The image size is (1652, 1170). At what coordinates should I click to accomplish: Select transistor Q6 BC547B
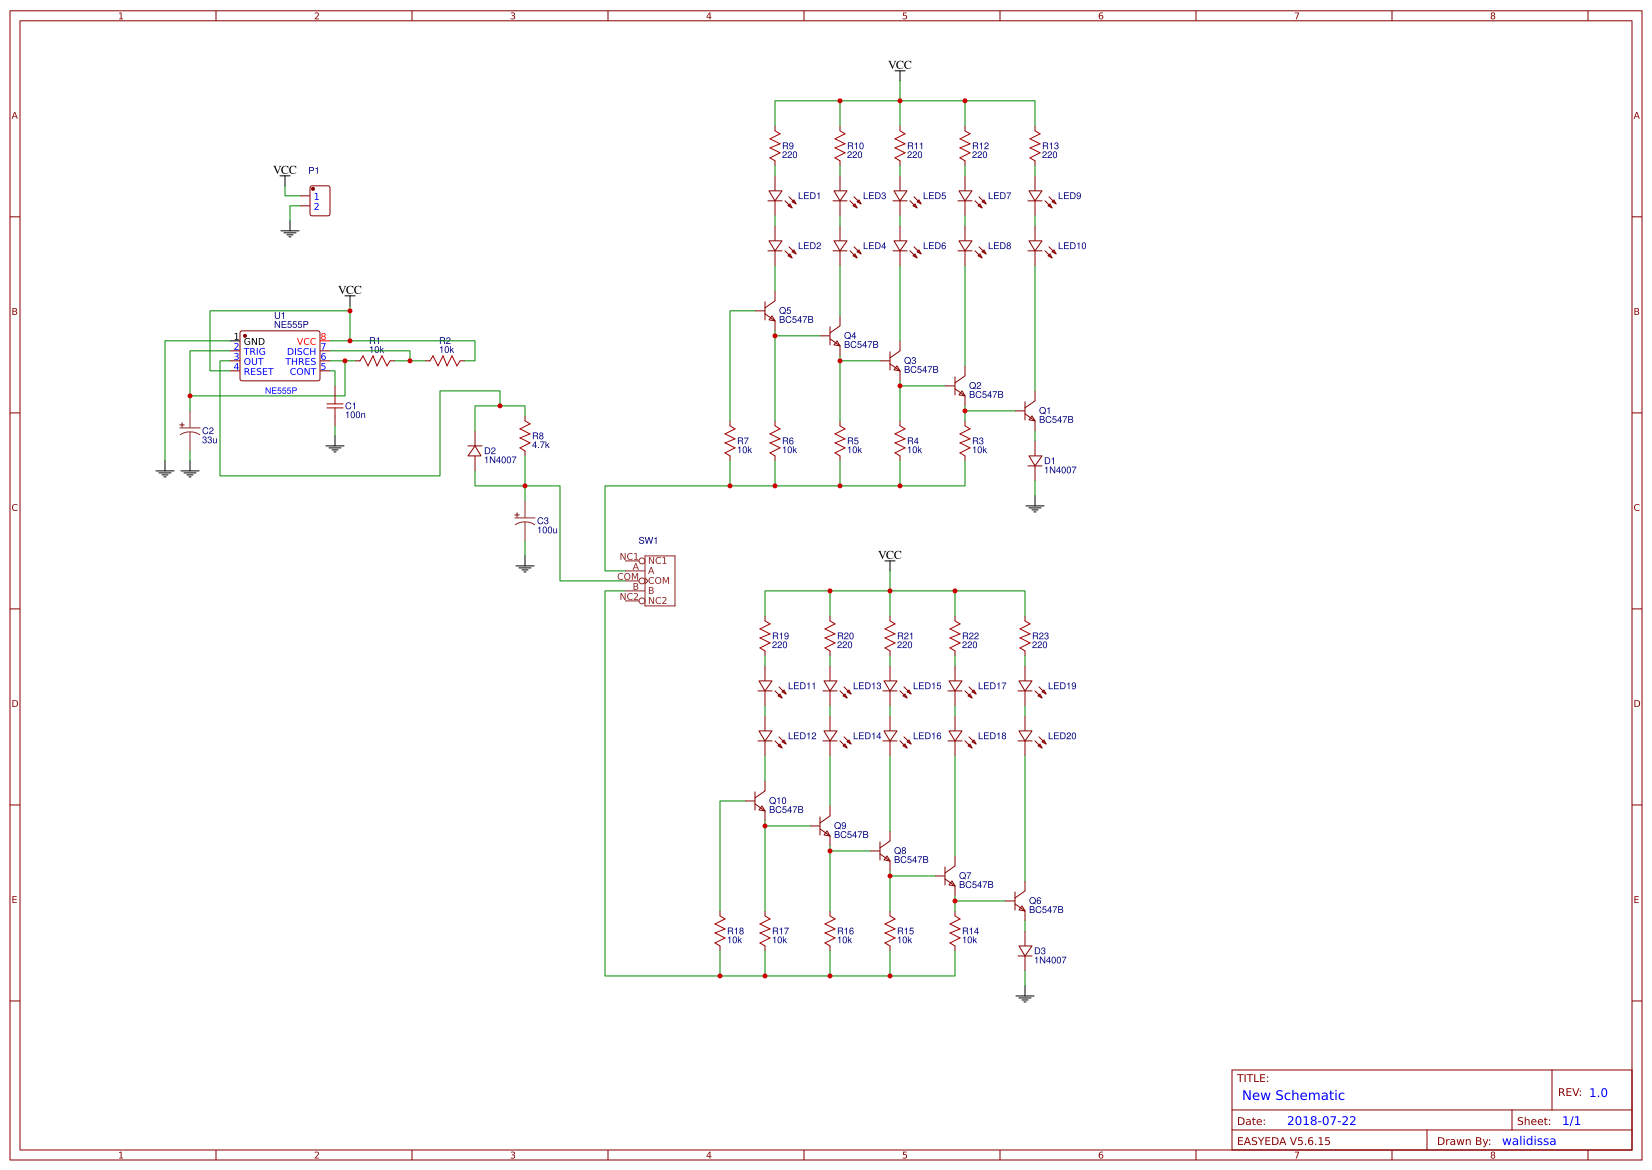tap(1020, 901)
